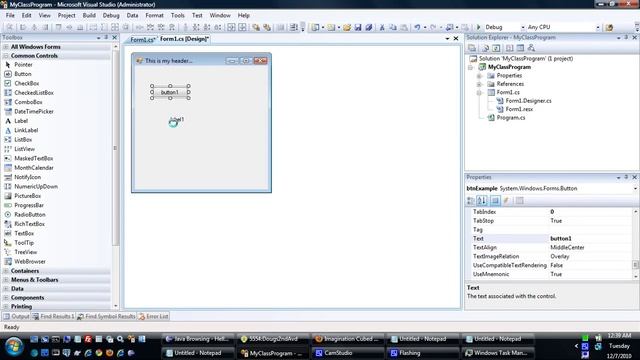Screen dimensions: 640x360
Task: Switch to Windows Task Manager taskbar button
Action: tap(498, 353)
